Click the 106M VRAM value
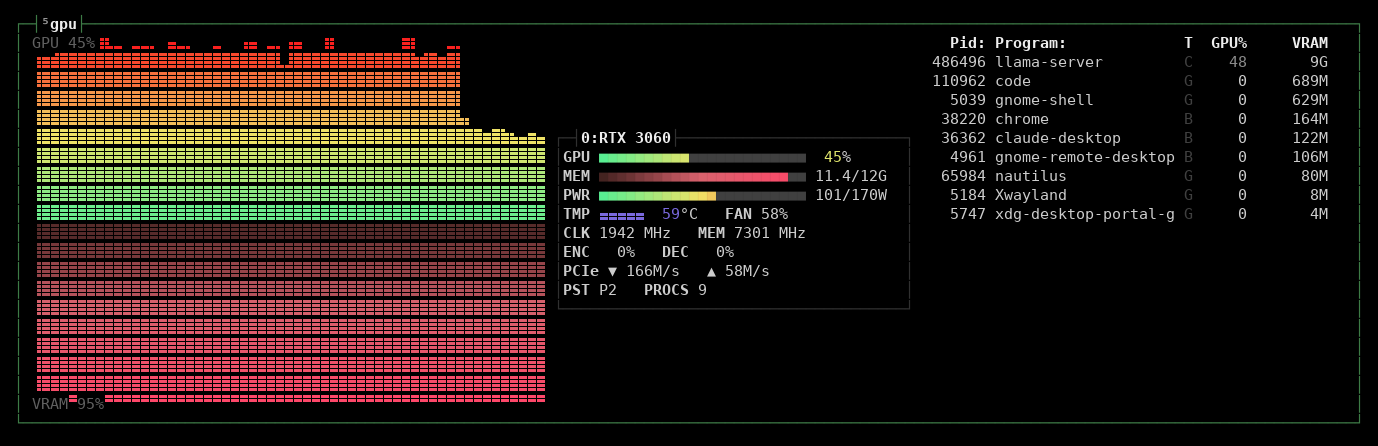 [x=1310, y=157]
